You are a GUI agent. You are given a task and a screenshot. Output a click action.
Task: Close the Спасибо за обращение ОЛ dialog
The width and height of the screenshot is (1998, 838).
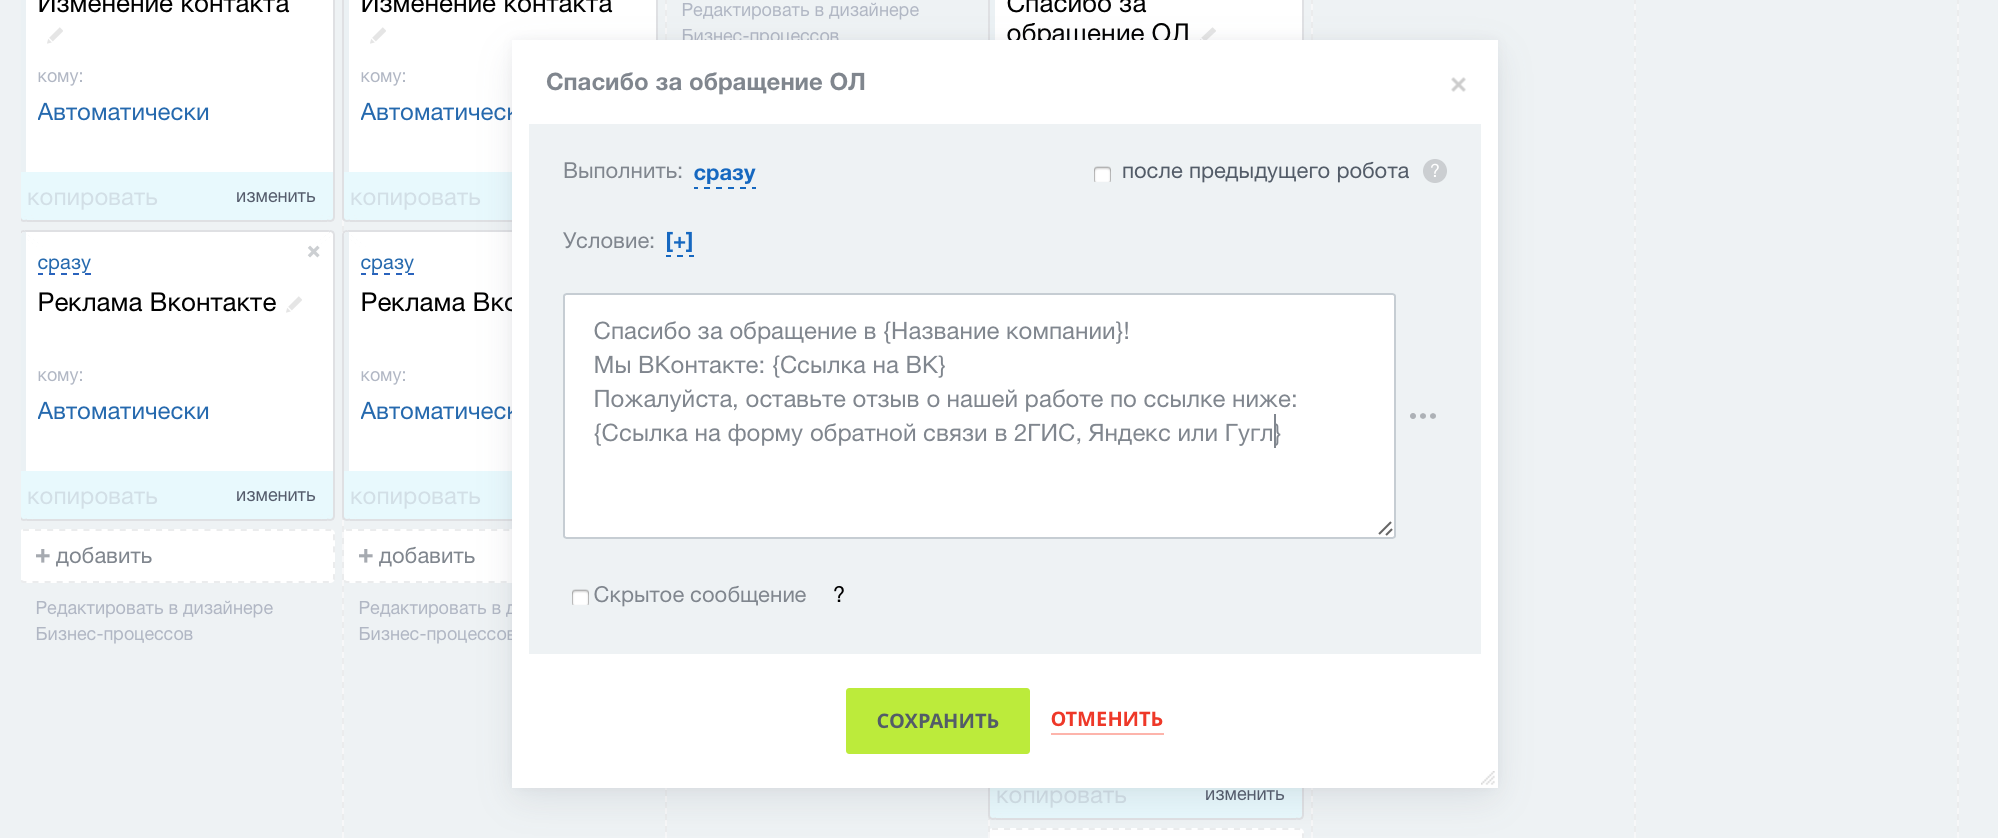(x=1458, y=85)
